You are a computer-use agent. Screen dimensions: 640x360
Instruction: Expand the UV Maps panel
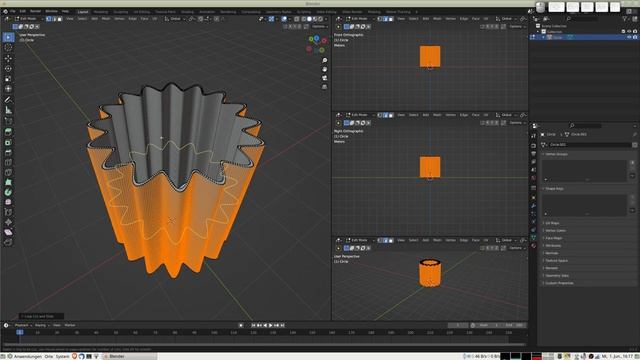tap(552, 223)
